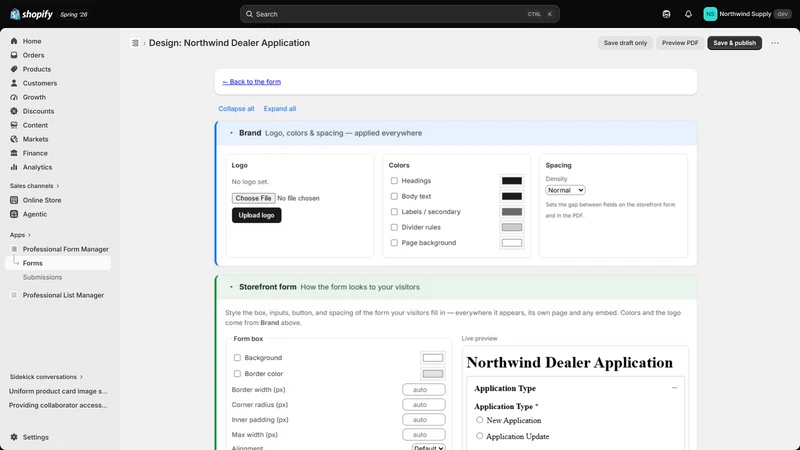Viewport: 800px width, 450px height.
Task: Open the Home sidebar icon
Action: [x=14, y=41]
